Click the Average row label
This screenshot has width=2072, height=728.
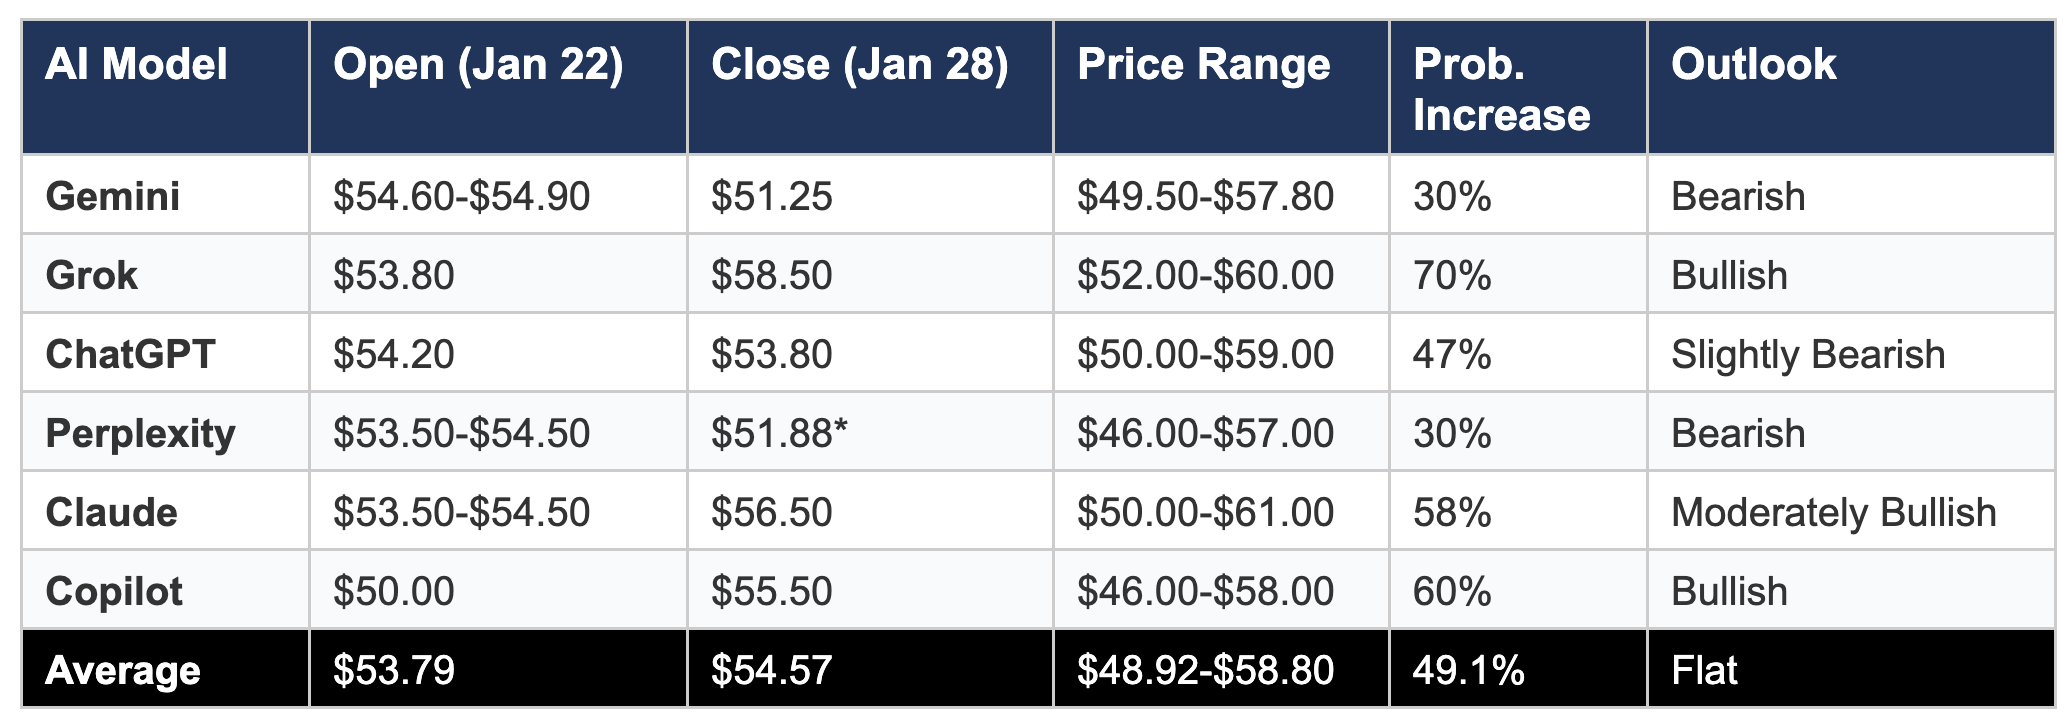[x=123, y=670]
